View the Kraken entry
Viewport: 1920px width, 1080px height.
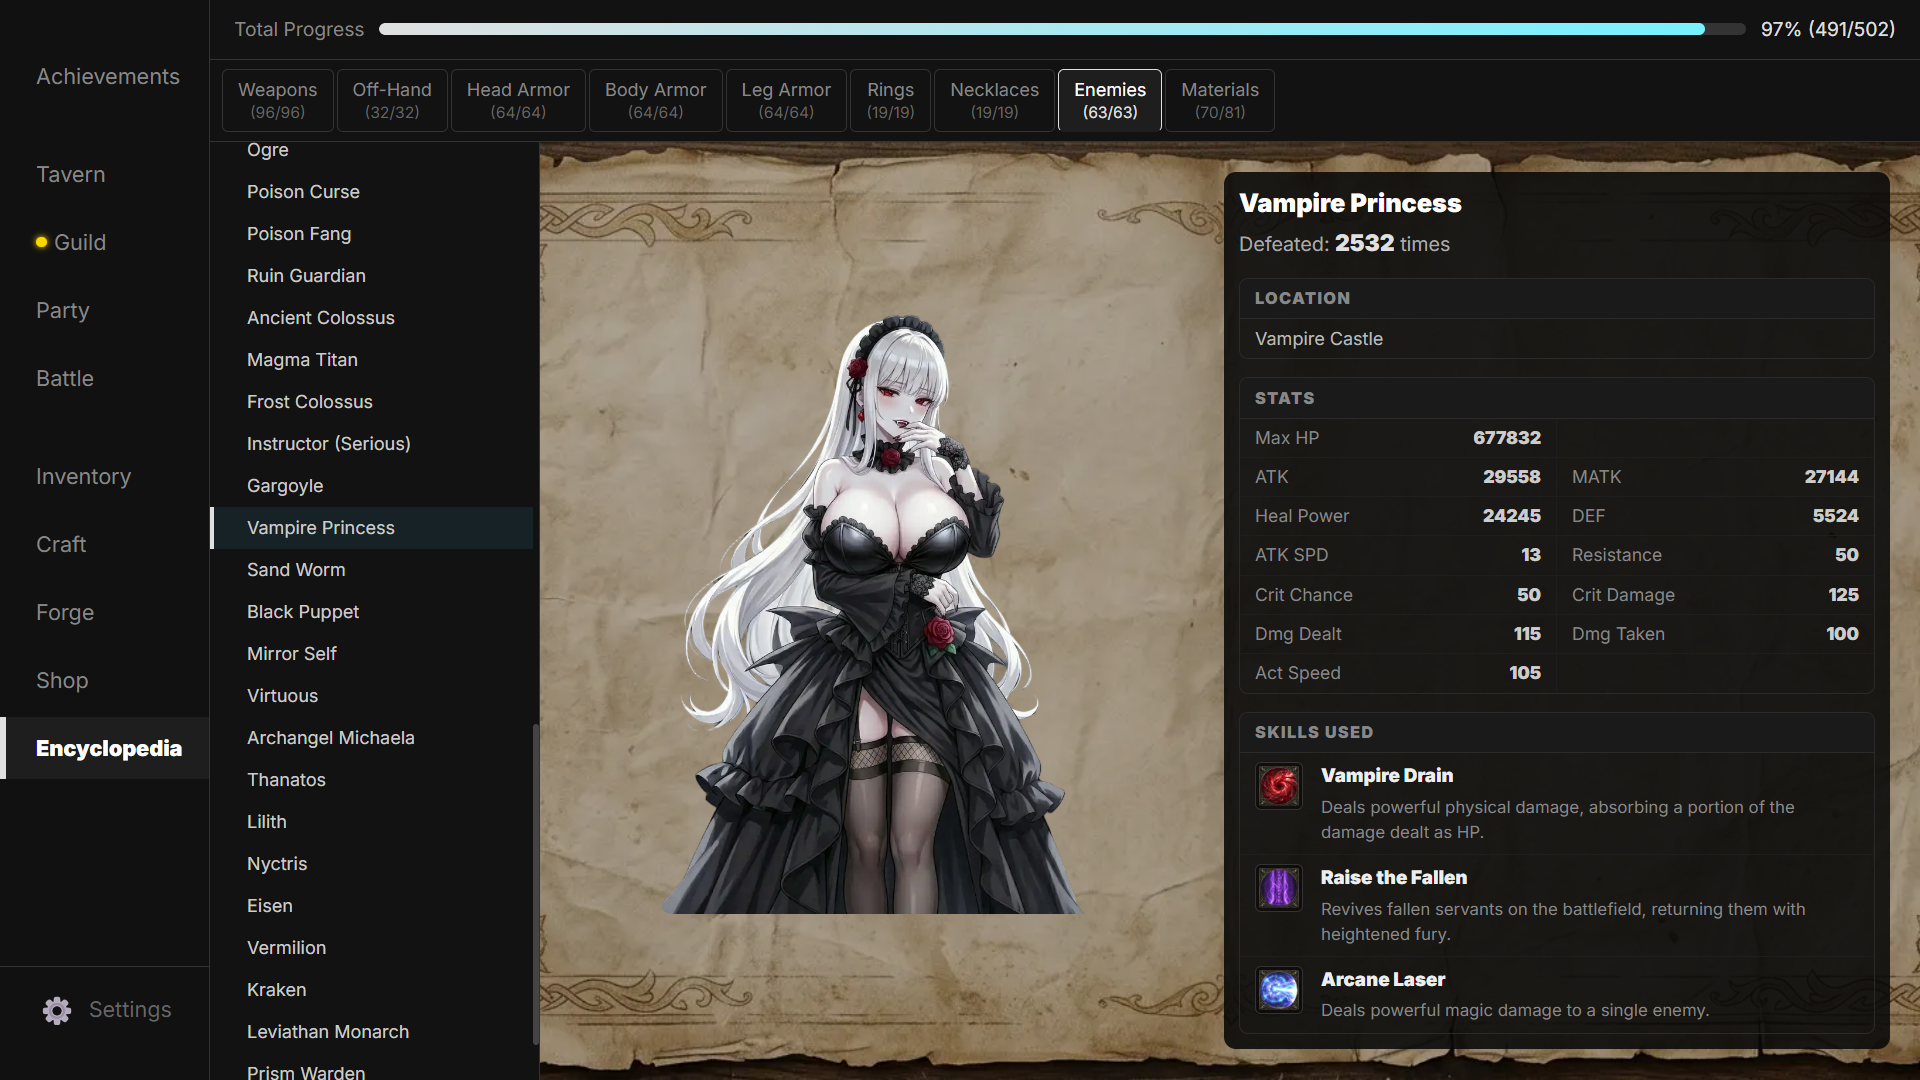[372, 990]
